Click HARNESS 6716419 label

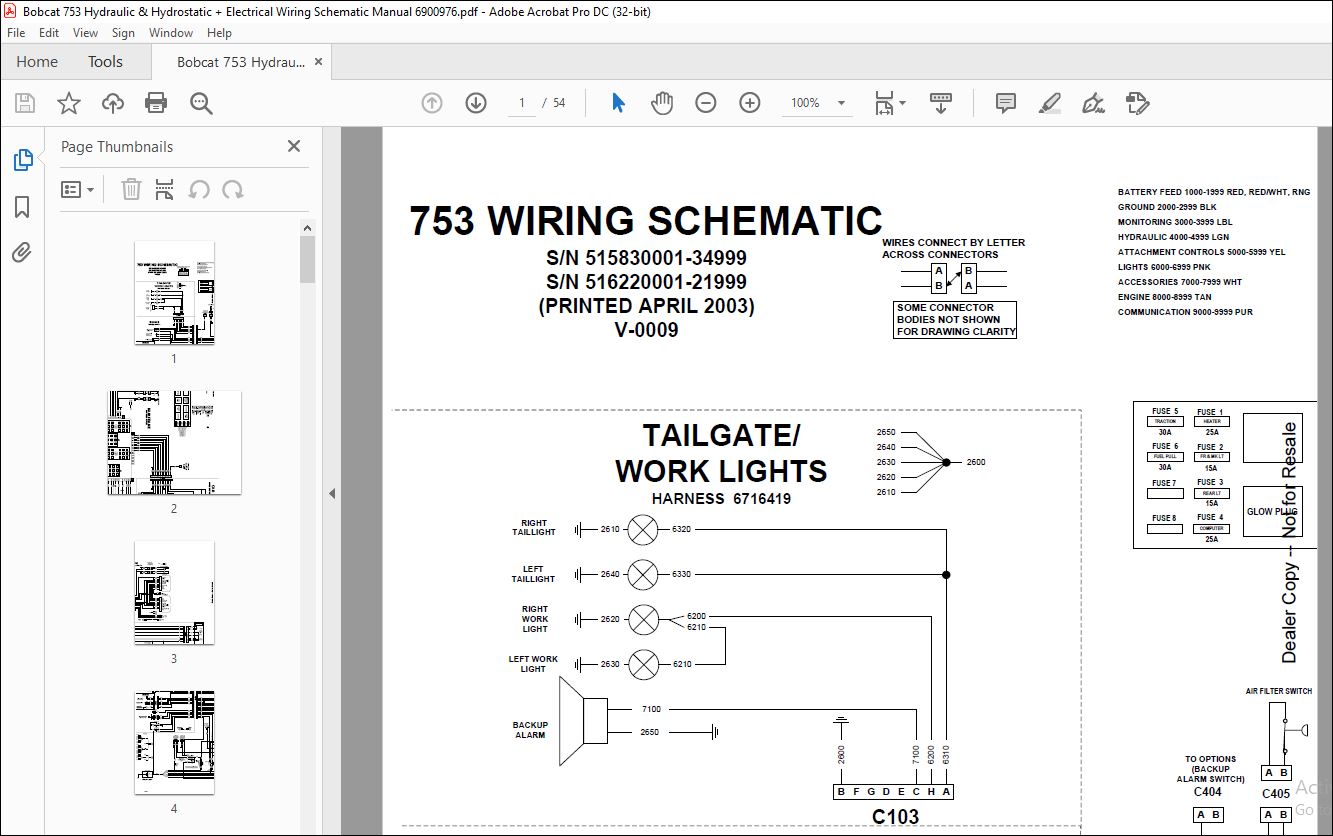point(721,498)
